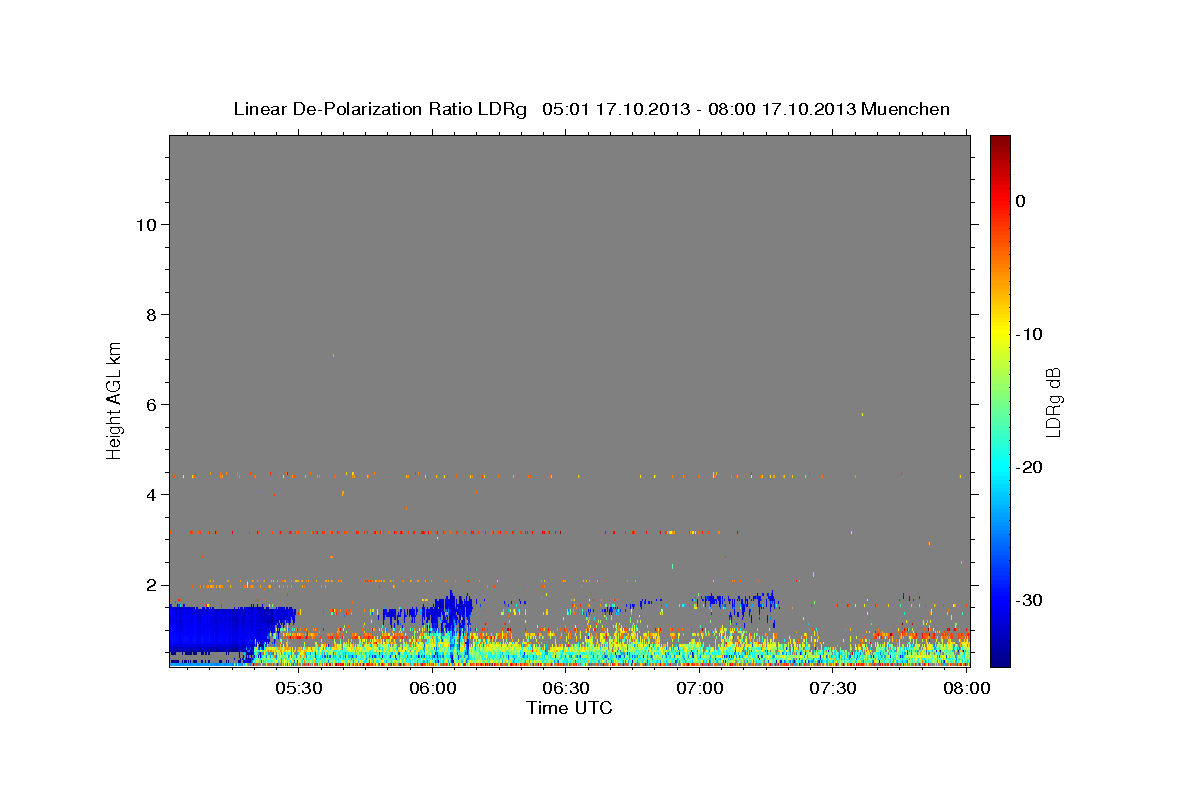Click the 06:00 time tick label
Screen dimensions: 1200x800
pyautogui.click(x=433, y=688)
